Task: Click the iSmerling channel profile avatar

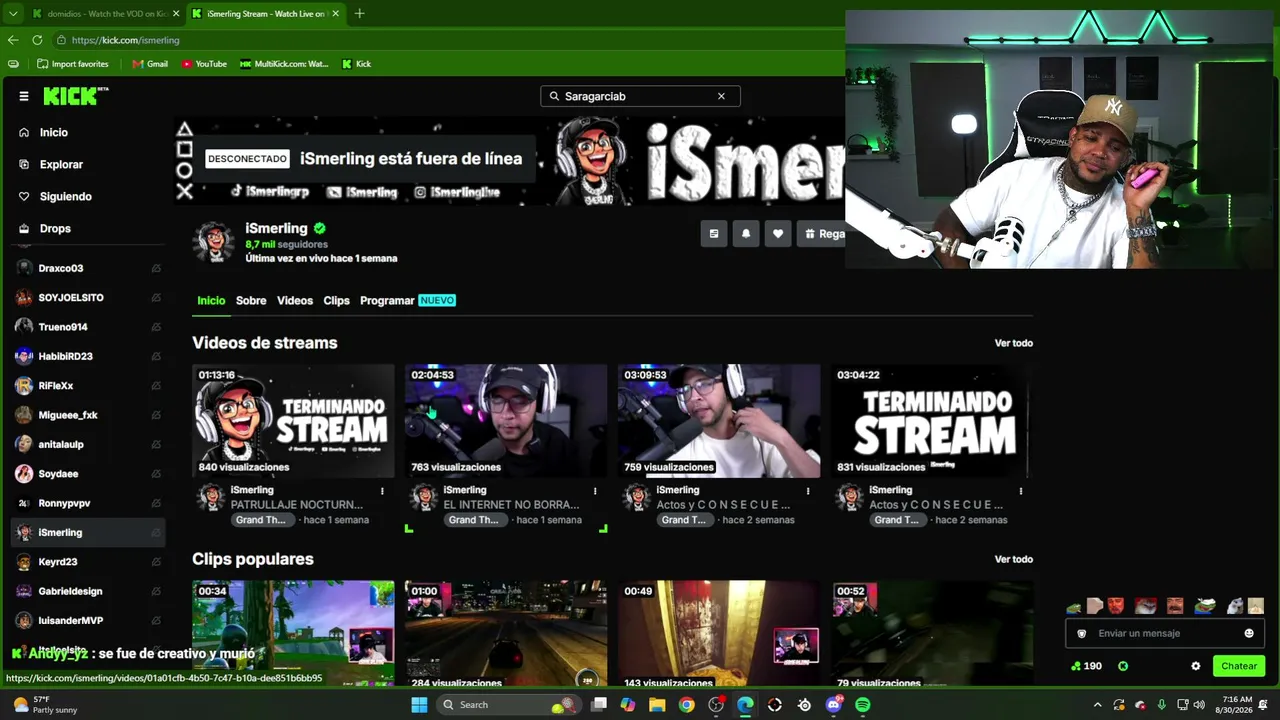Action: point(214,242)
